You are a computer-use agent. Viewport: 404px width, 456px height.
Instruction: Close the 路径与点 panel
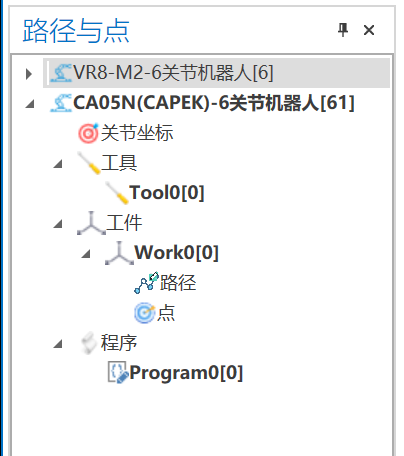369,30
